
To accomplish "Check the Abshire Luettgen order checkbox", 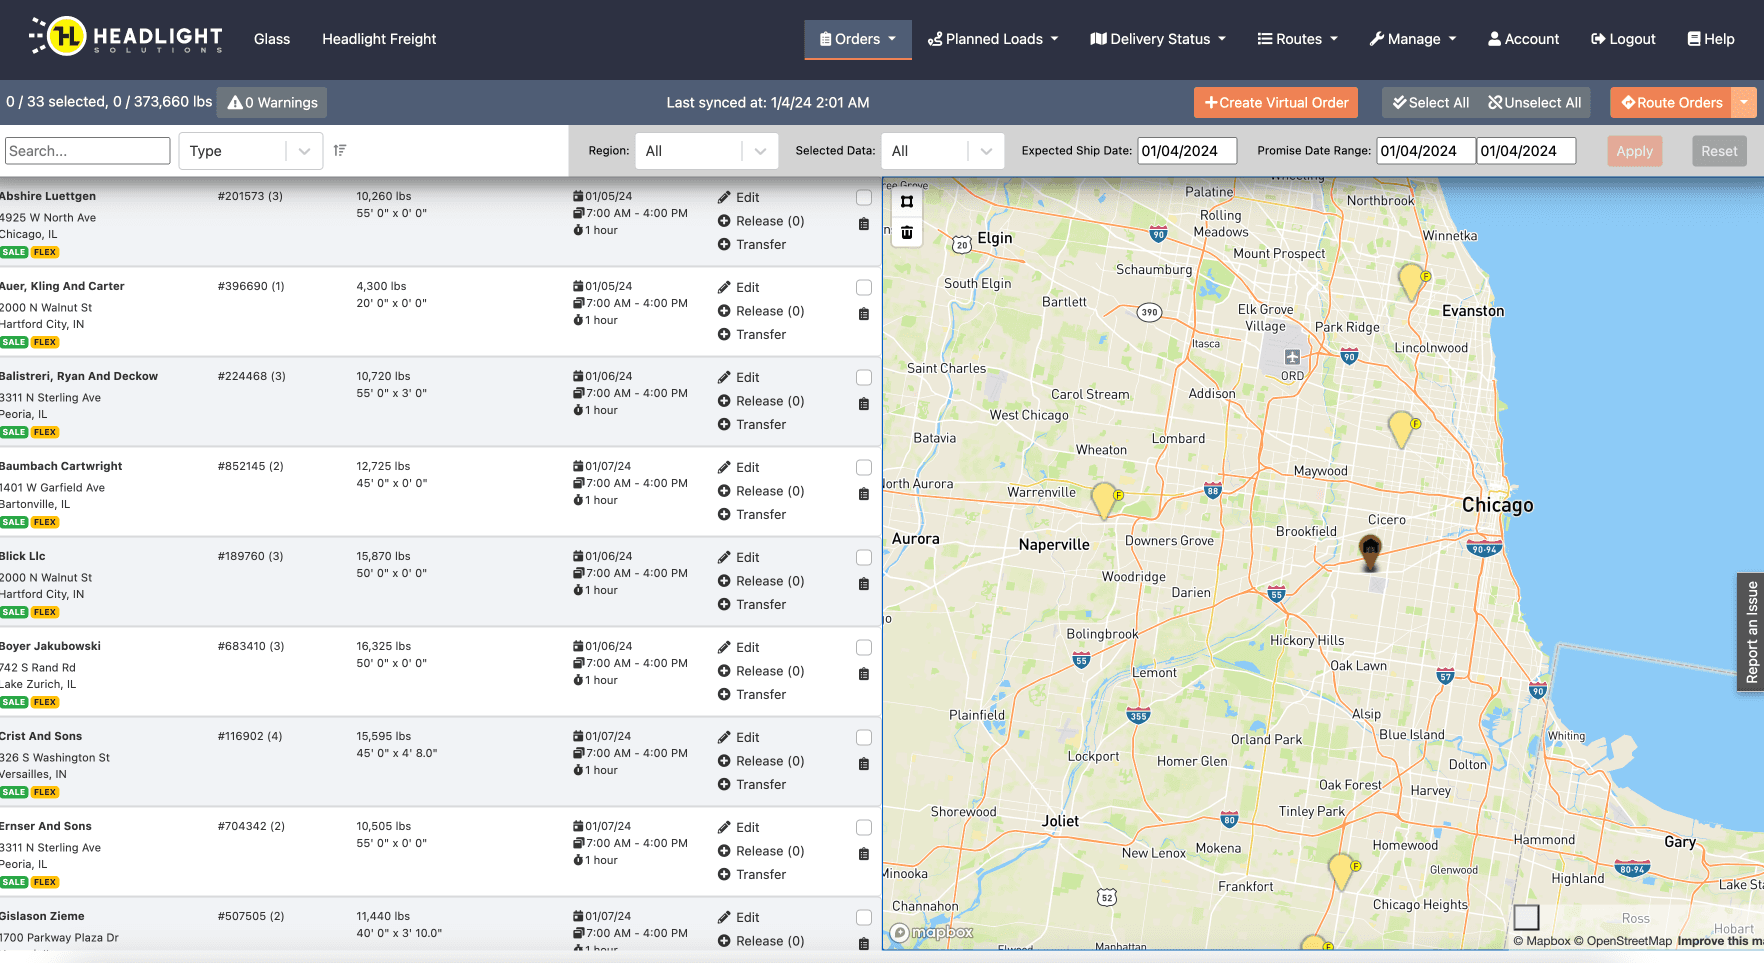I will pos(864,198).
